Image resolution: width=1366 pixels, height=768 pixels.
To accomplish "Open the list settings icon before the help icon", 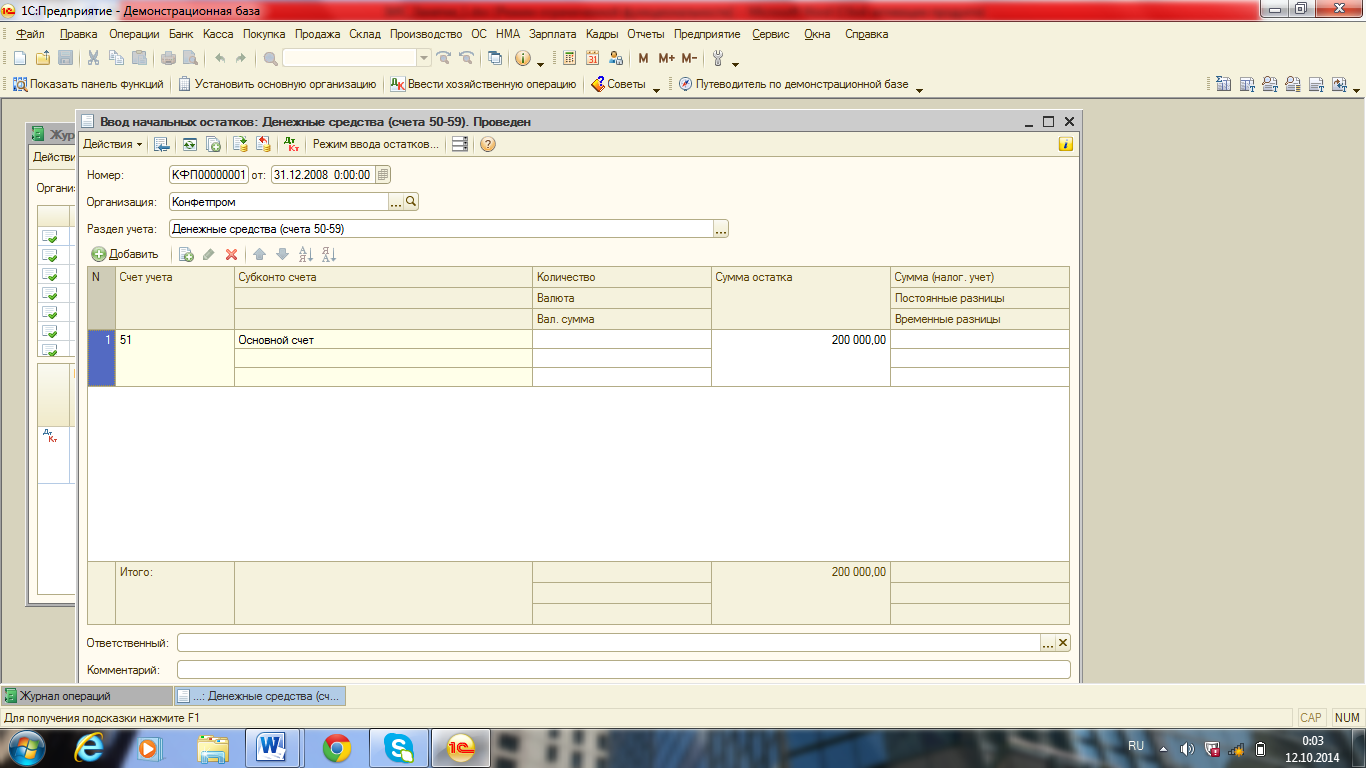I will point(460,144).
